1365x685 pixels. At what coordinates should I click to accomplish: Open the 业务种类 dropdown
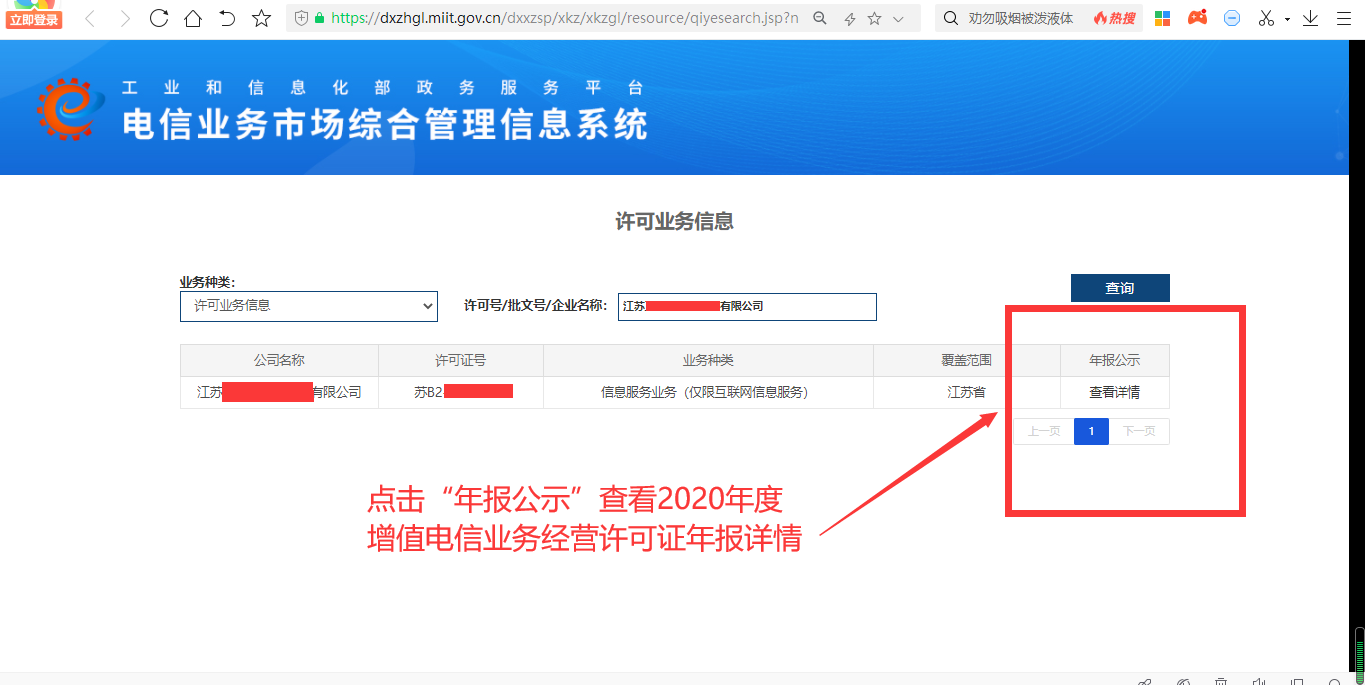click(x=308, y=306)
